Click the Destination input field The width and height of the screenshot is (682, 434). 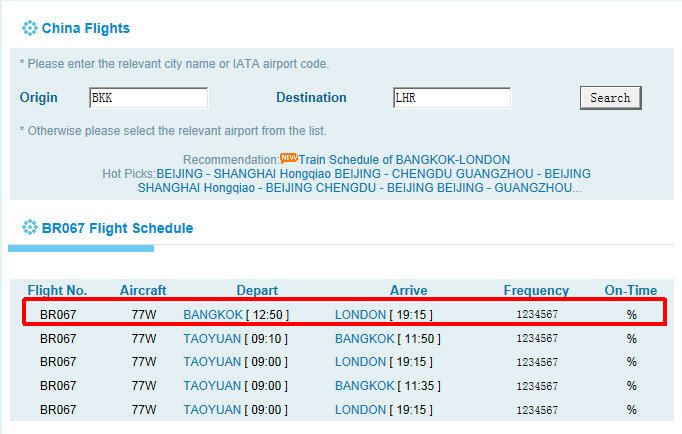coord(452,98)
